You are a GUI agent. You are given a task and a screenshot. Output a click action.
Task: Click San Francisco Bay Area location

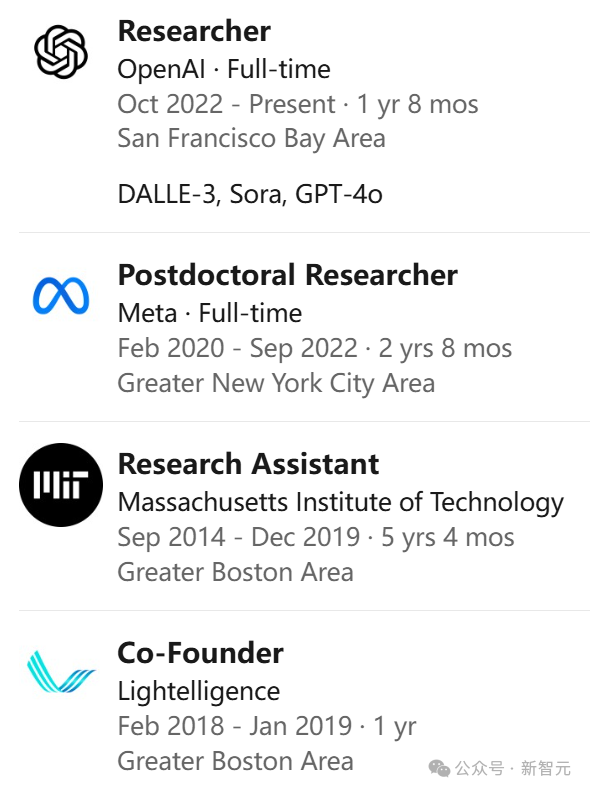252,139
